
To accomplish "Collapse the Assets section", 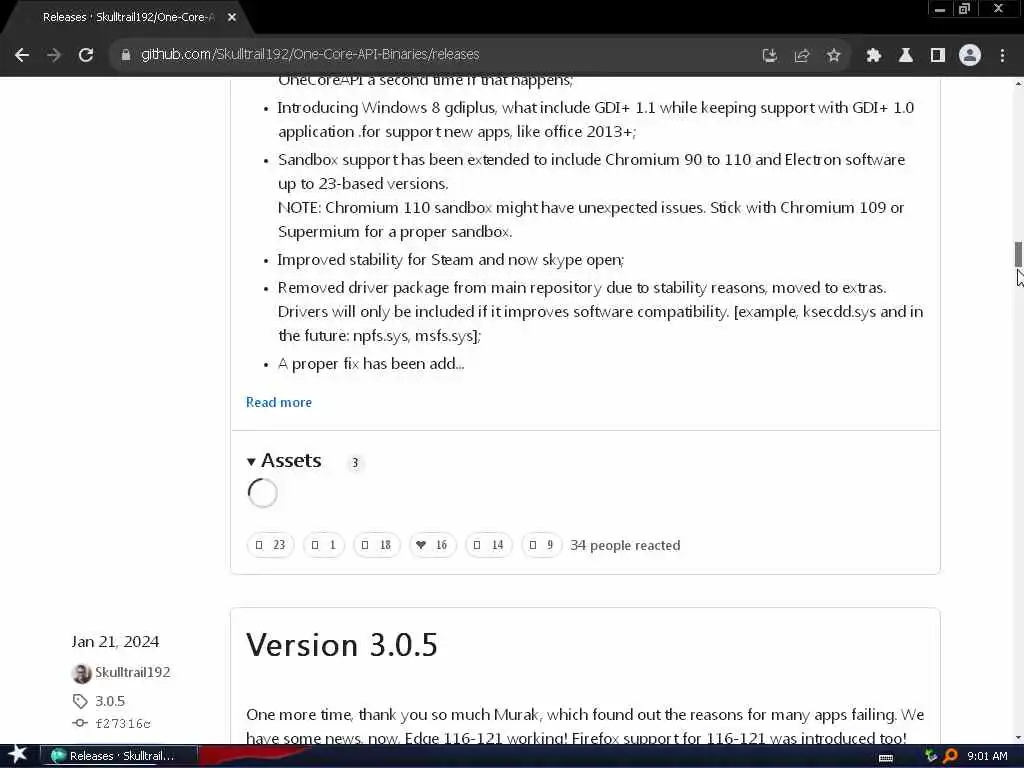I will 284,460.
